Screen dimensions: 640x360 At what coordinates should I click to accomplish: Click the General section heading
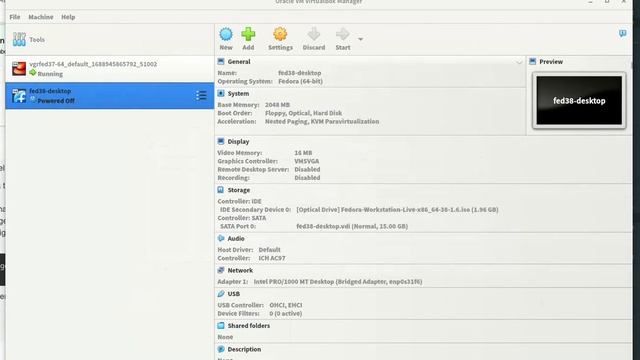(239, 62)
